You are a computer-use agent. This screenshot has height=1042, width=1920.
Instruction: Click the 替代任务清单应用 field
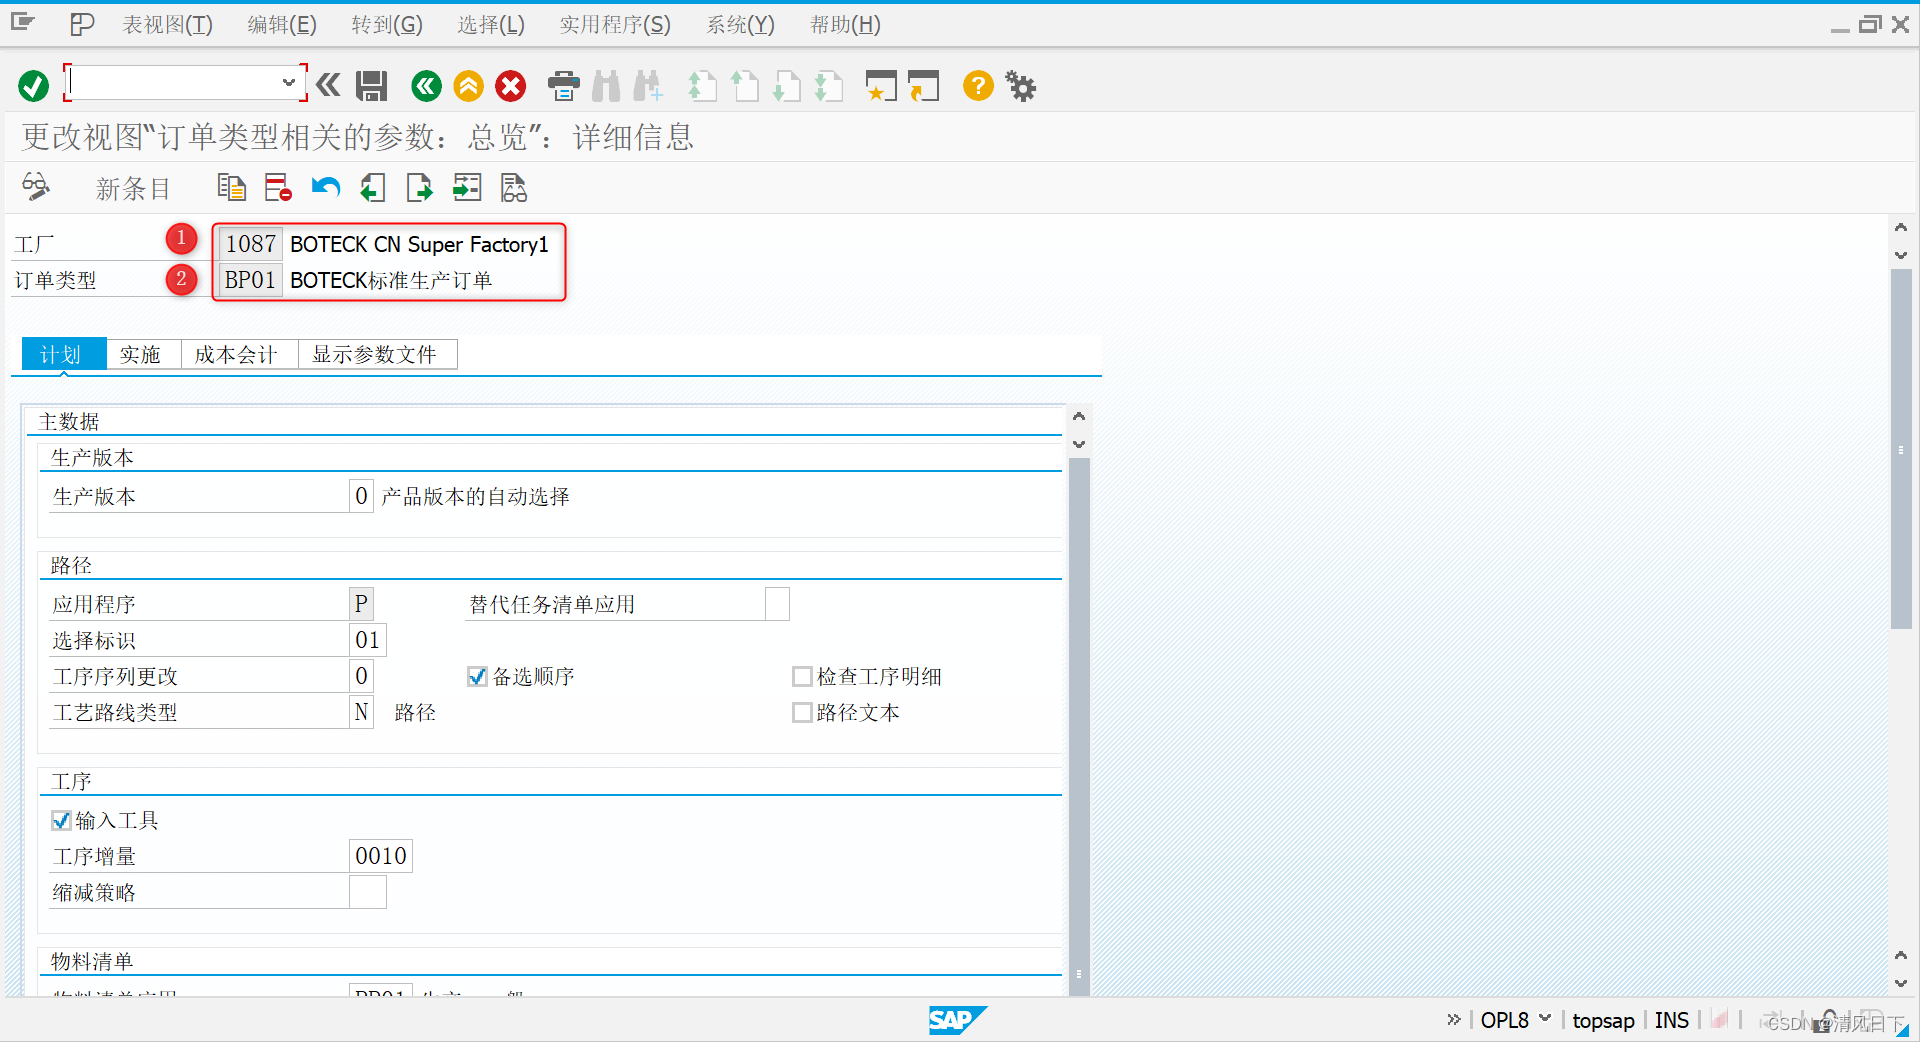pos(777,604)
